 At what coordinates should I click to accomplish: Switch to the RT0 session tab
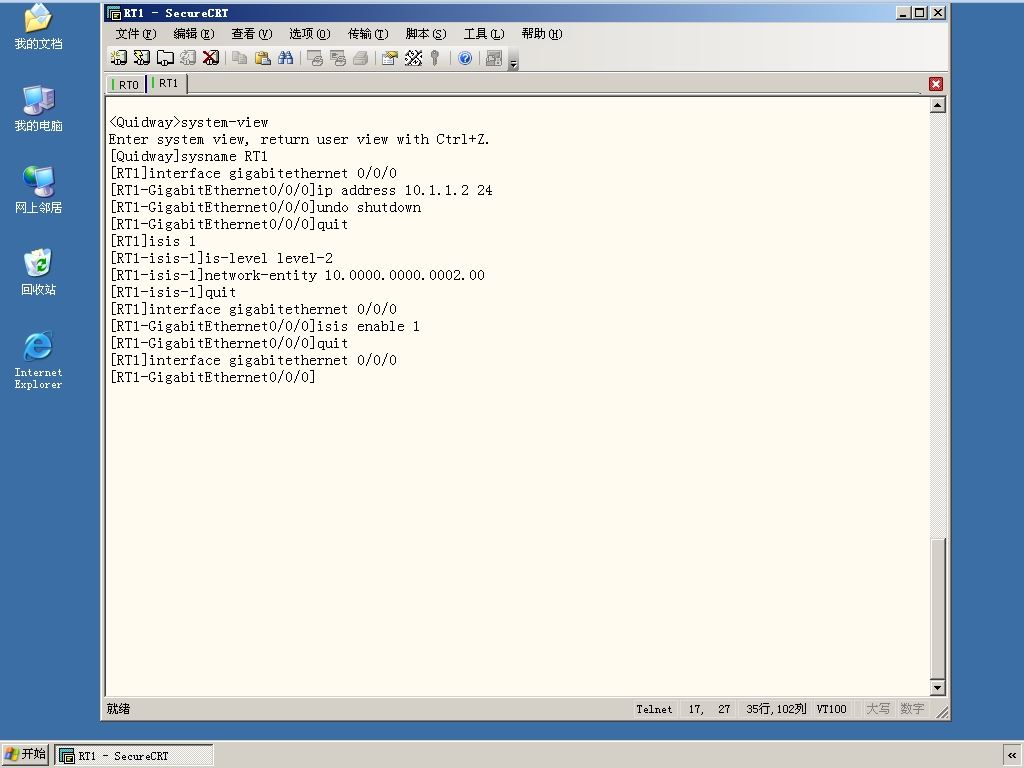[x=125, y=84]
